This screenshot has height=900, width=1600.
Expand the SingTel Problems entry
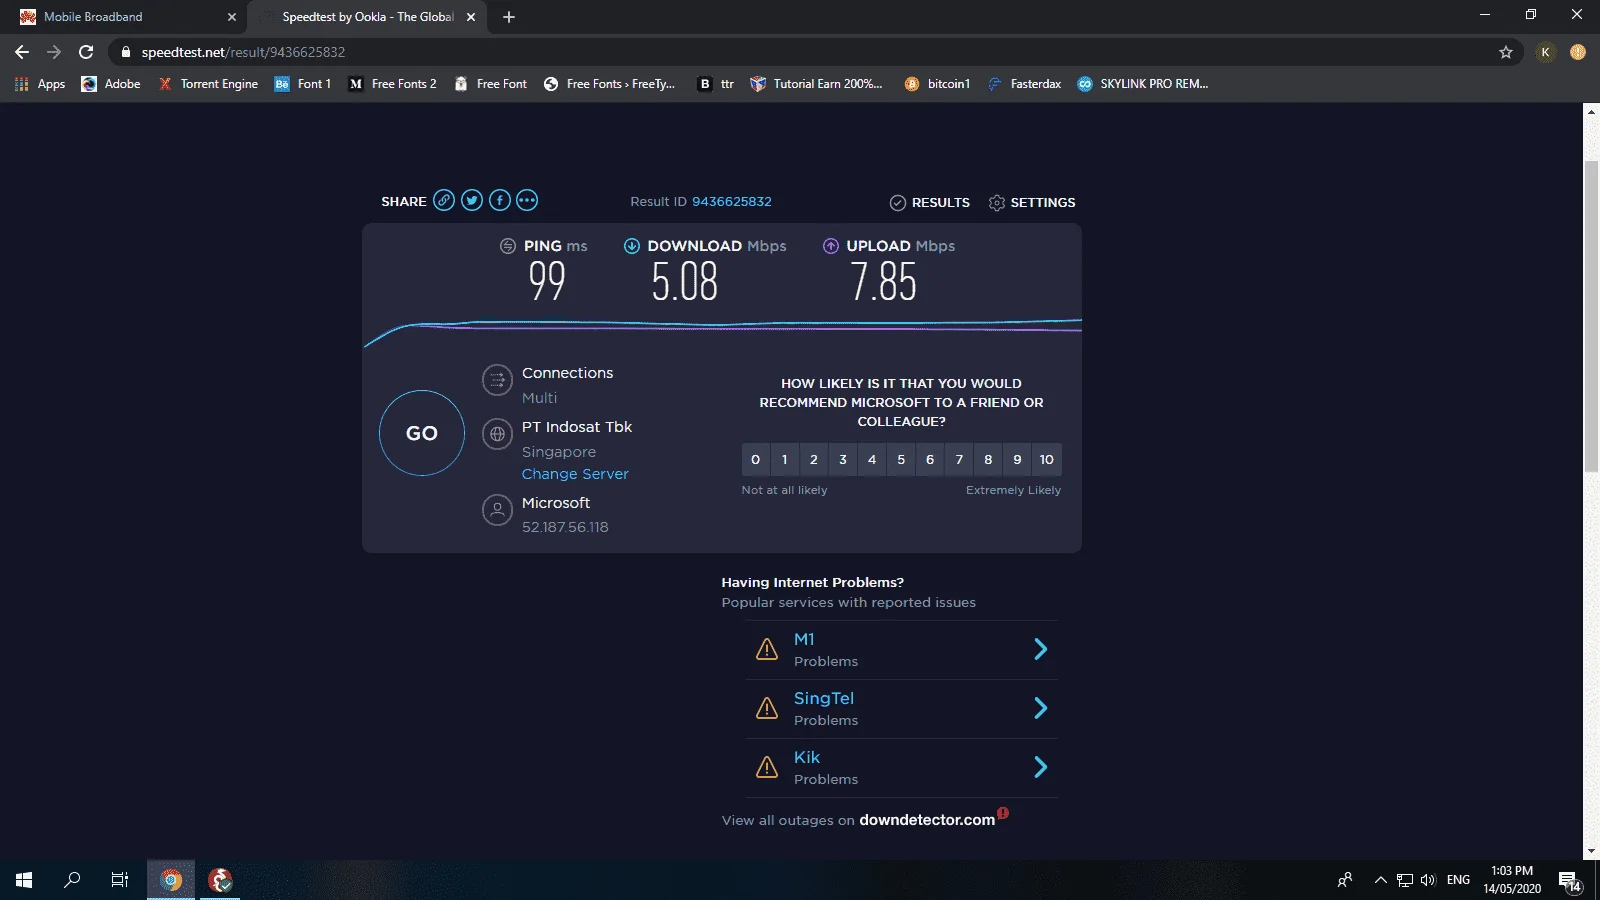coord(1040,708)
